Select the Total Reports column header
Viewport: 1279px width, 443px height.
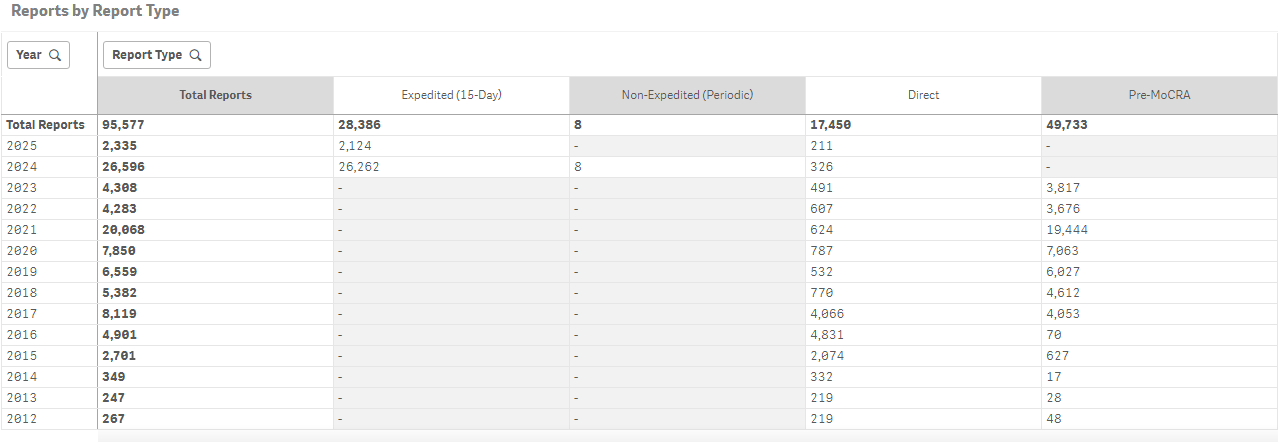click(215, 95)
